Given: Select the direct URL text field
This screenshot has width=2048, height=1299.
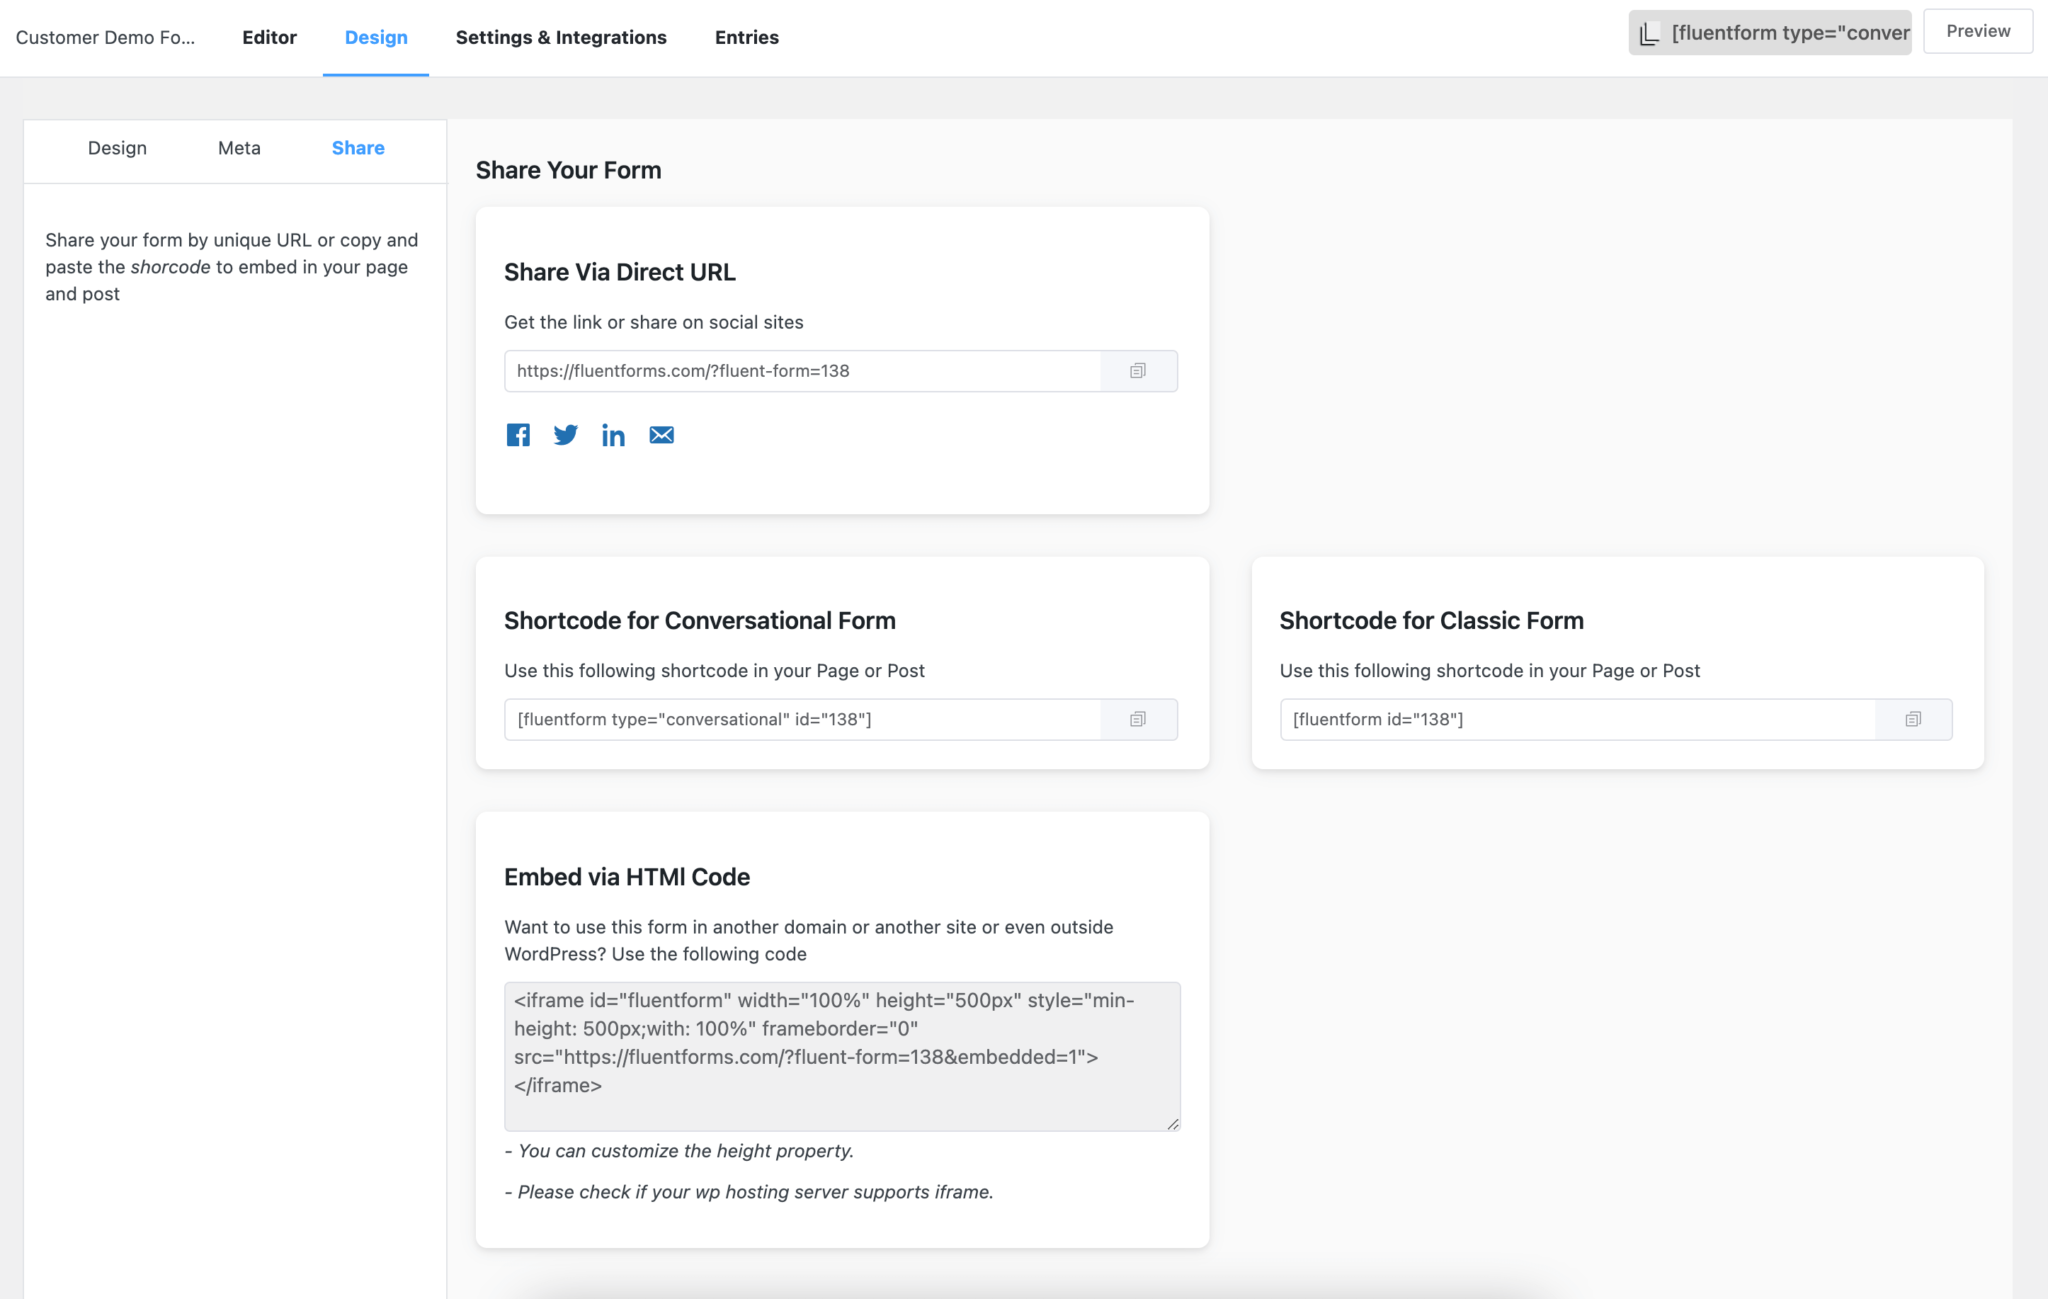Looking at the screenshot, I should 800,370.
